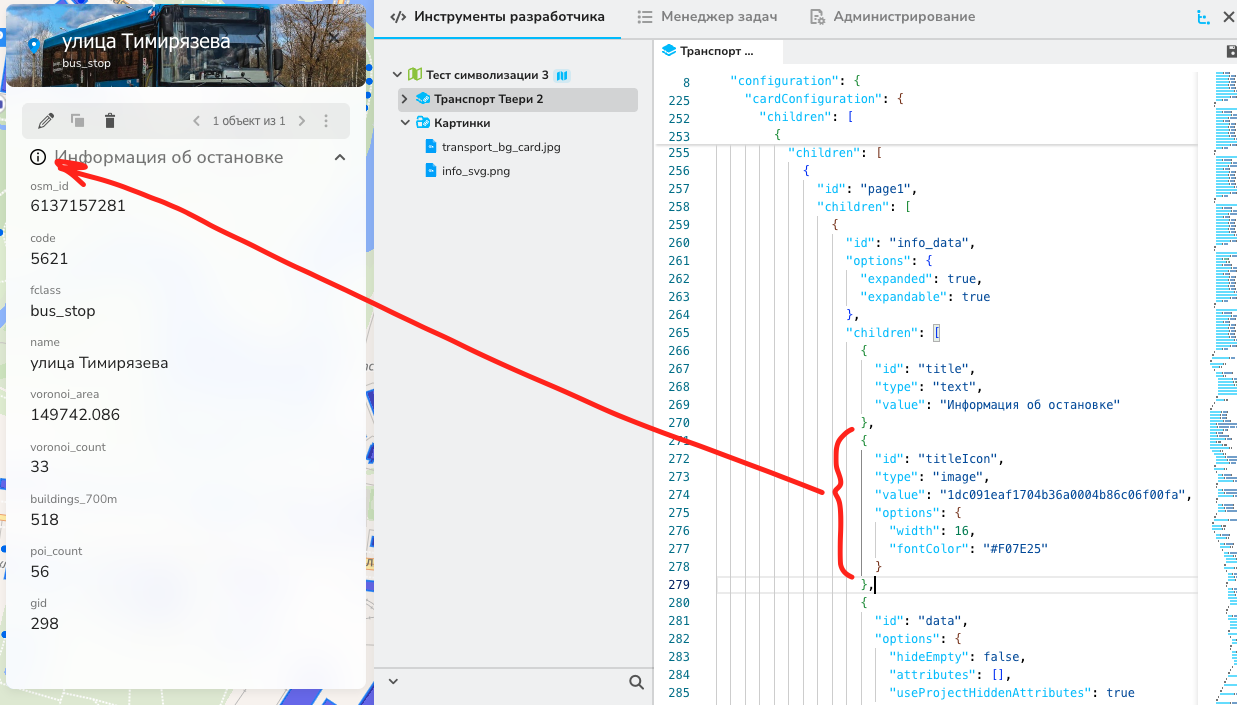The image size is (1237, 705).
Task: Select info_svg.png file
Action: 476,171
